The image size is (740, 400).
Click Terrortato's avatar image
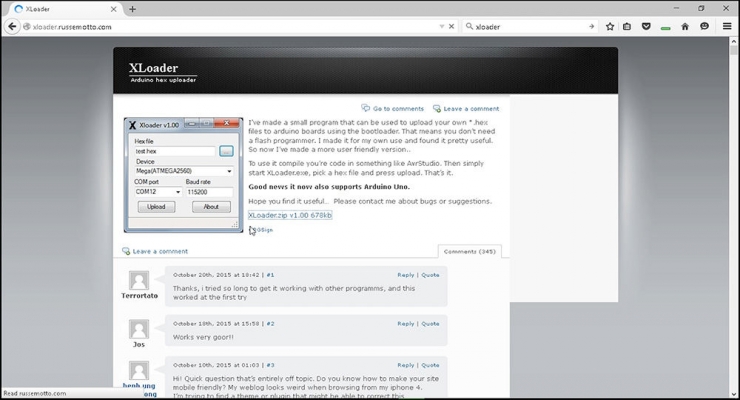point(139,280)
